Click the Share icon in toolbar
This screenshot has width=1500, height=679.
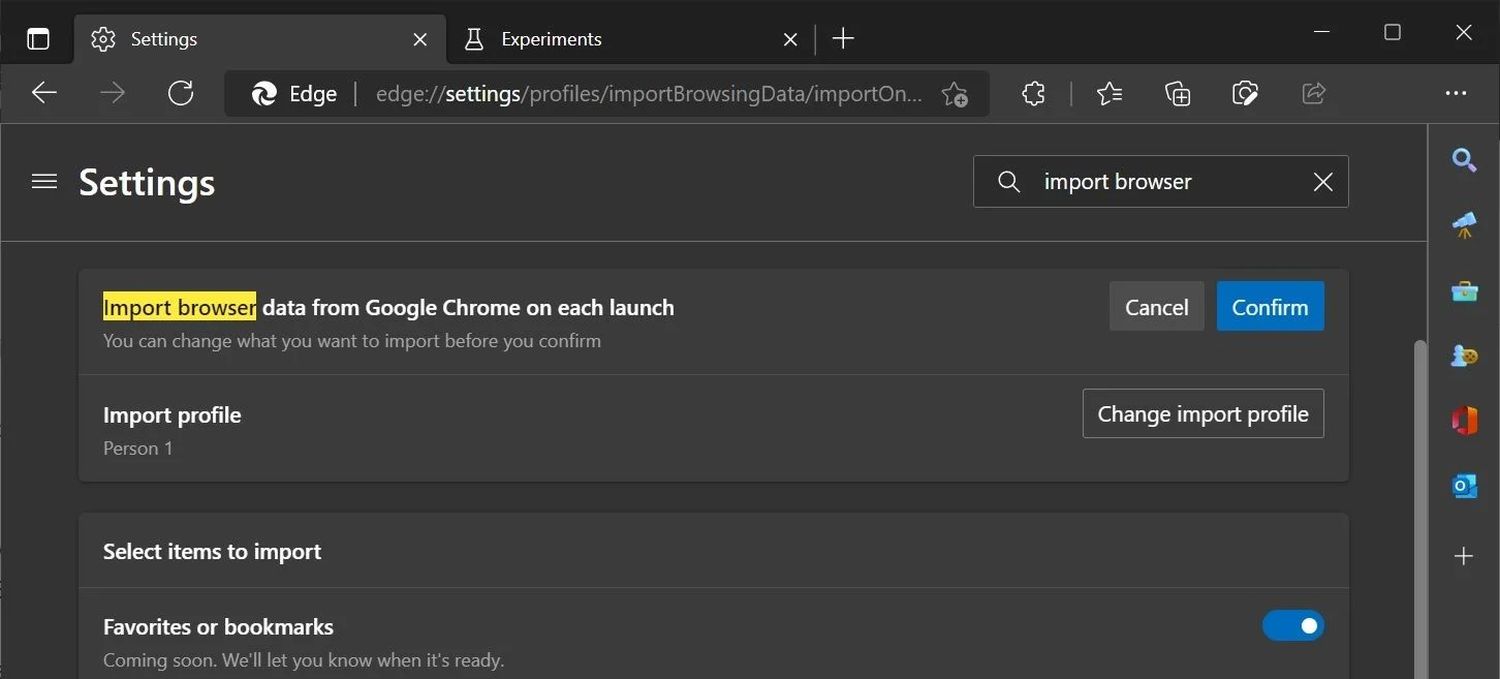(x=1313, y=94)
